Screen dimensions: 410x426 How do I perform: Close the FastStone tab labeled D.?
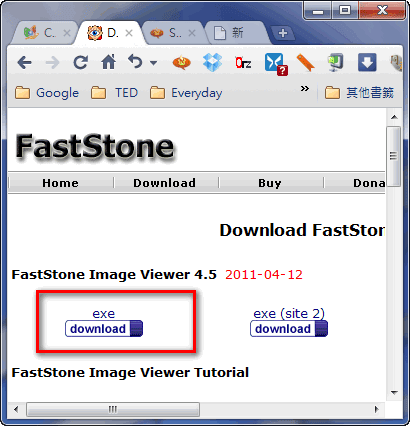(129, 33)
